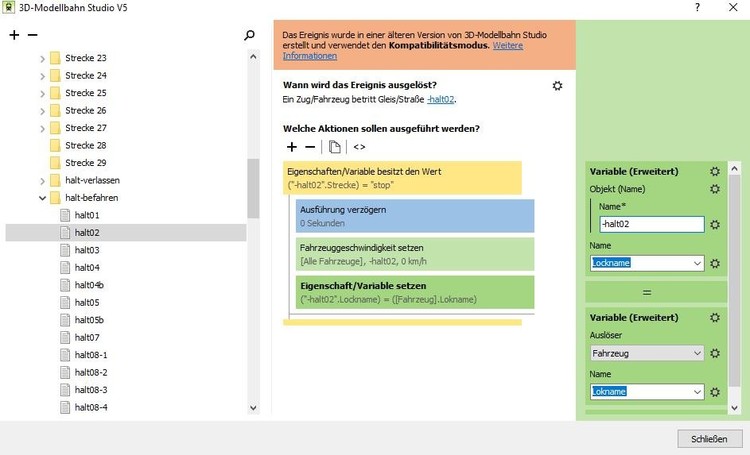Open script code view with <> icon
The height and width of the screenshot is (455, 750).
(x=359, y=147)
